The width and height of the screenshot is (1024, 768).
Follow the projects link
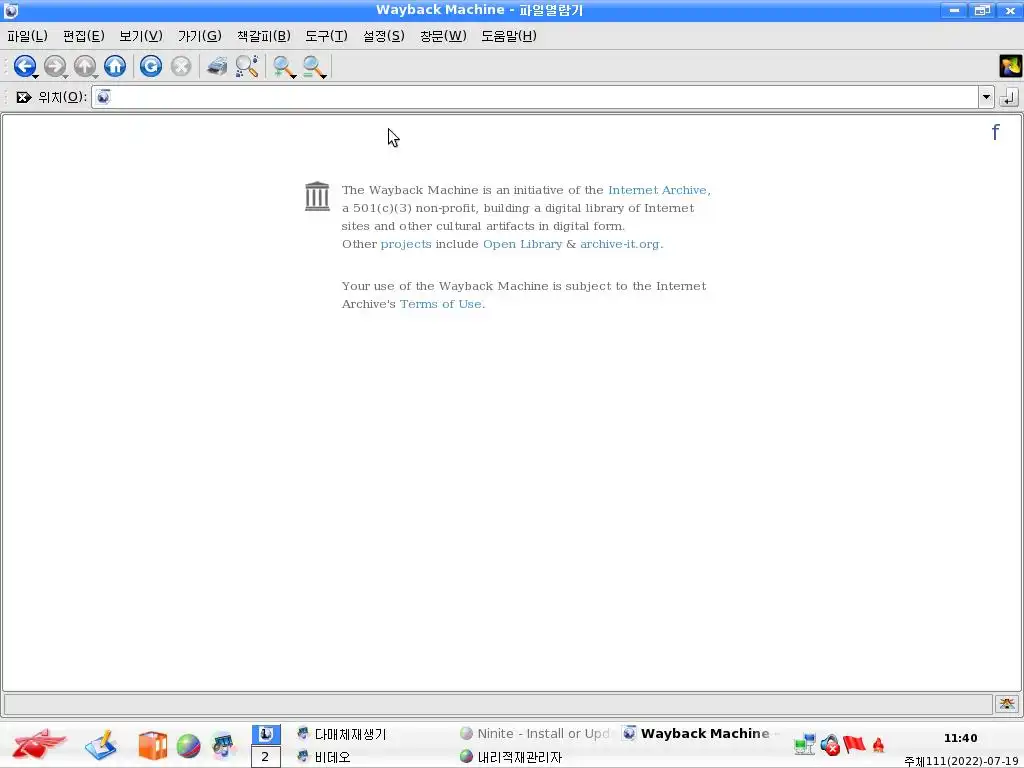pyautogui.click(x=406, y=244)
